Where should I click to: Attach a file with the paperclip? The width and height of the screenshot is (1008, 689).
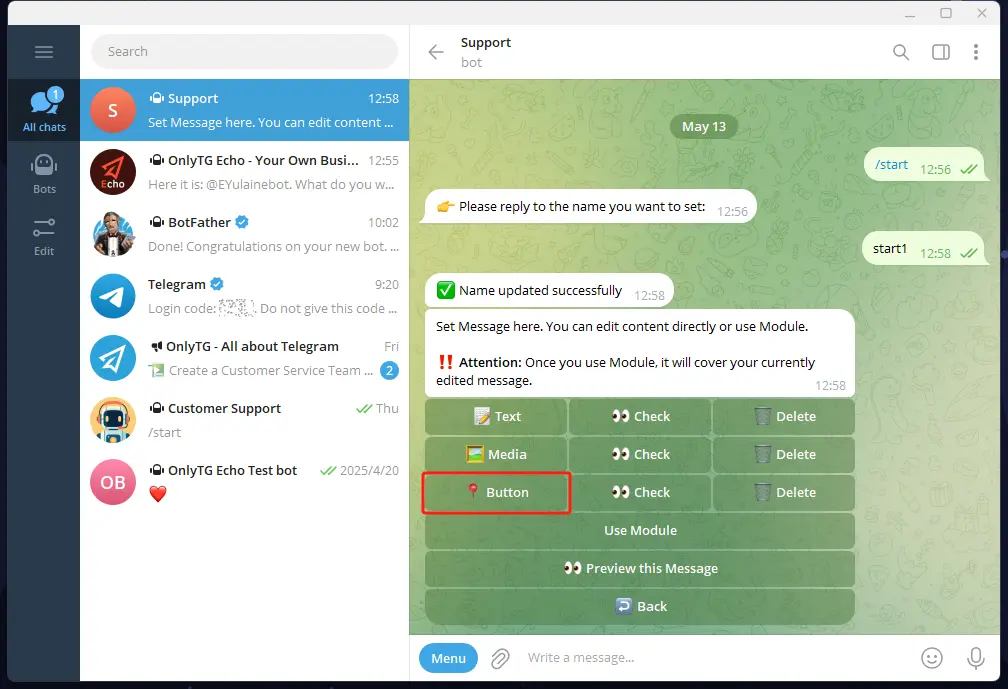(500, 658)
